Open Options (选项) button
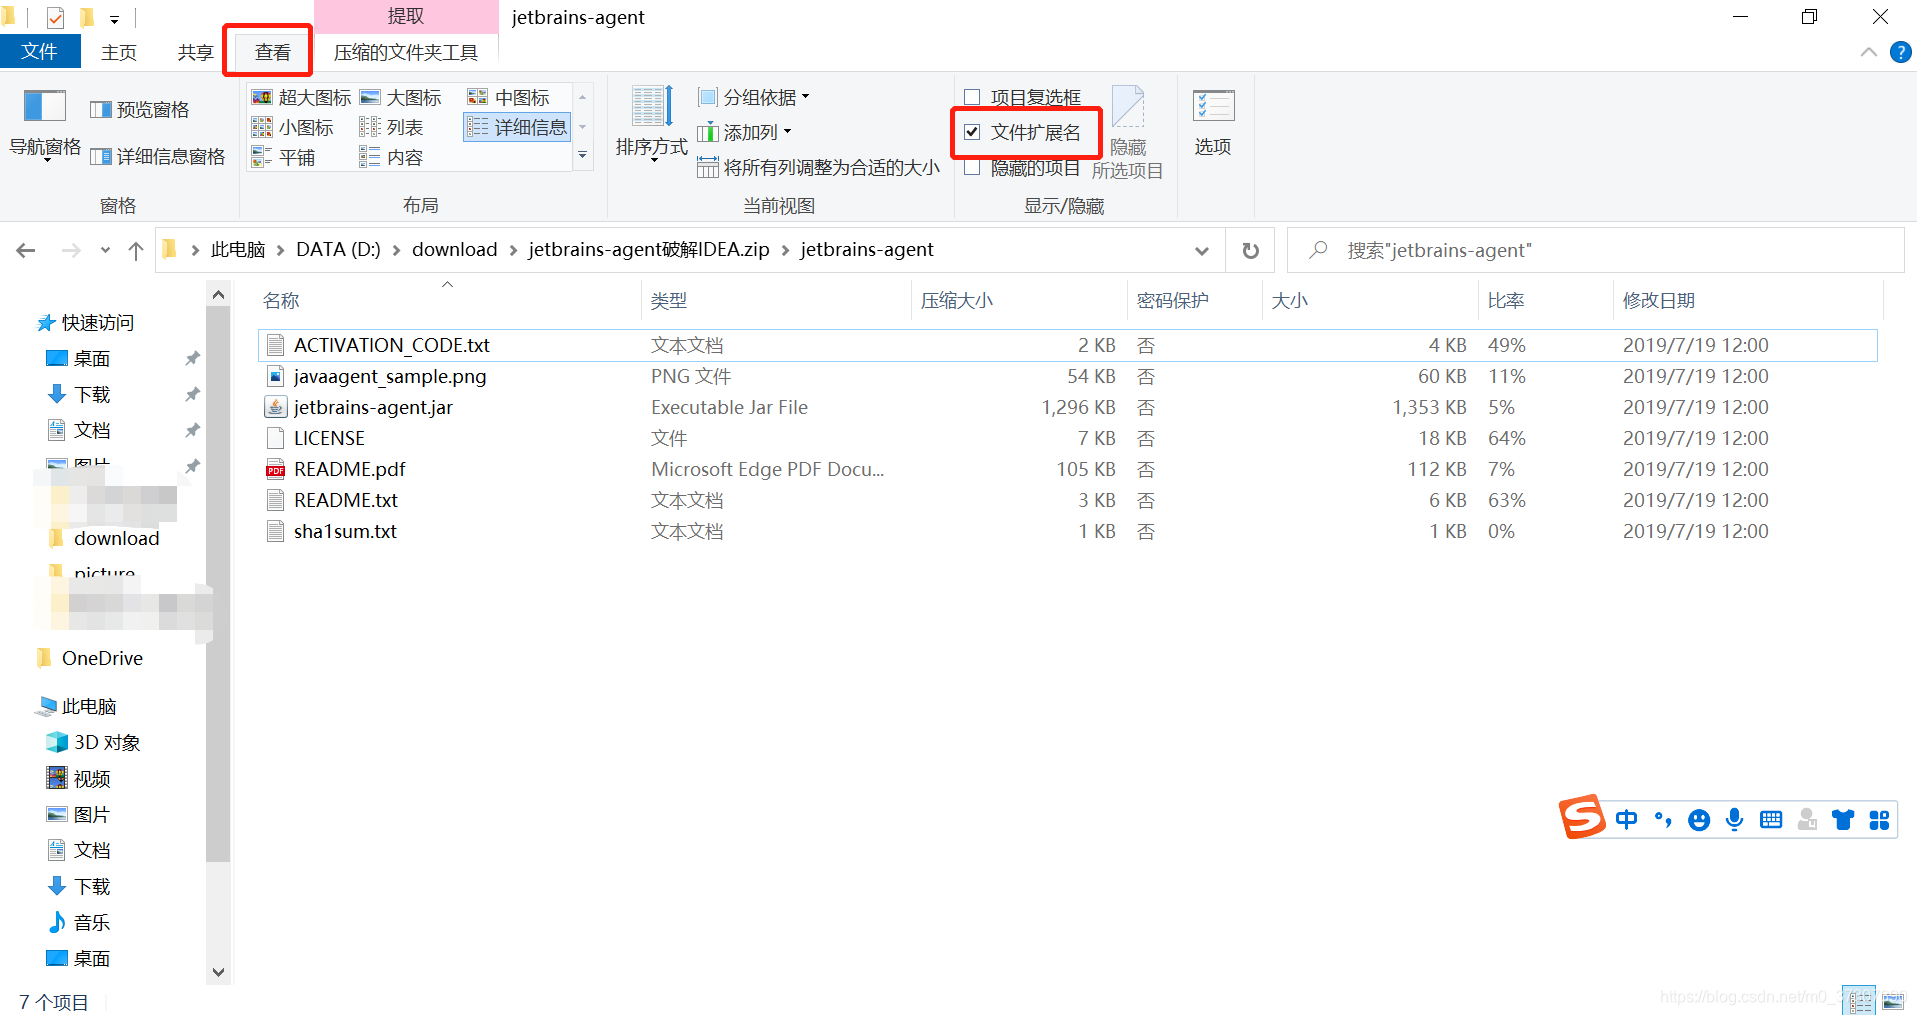1917x1015 pixels. 1213,122
